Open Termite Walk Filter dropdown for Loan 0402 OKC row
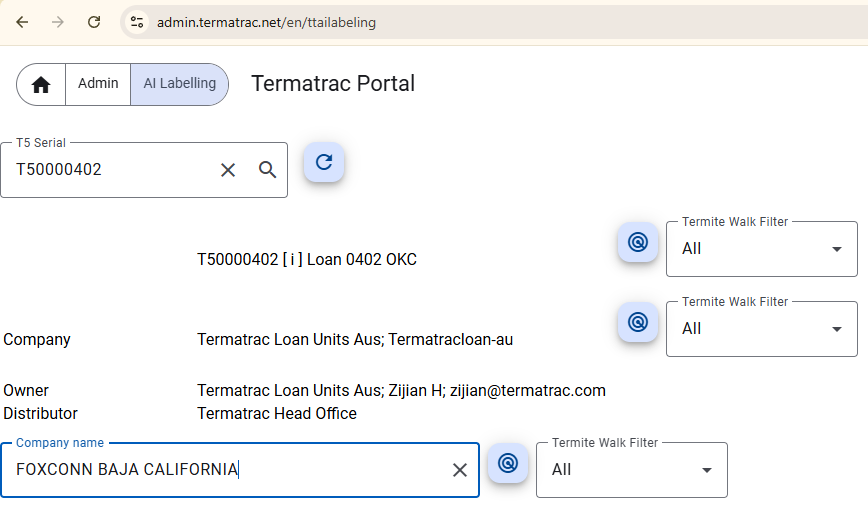This screenshot has height=517, width=868. (762, 249)
